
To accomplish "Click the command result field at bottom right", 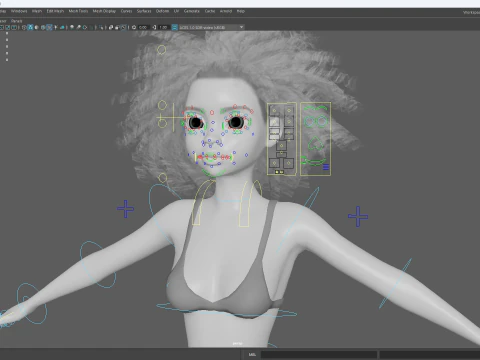I will 430,354.
